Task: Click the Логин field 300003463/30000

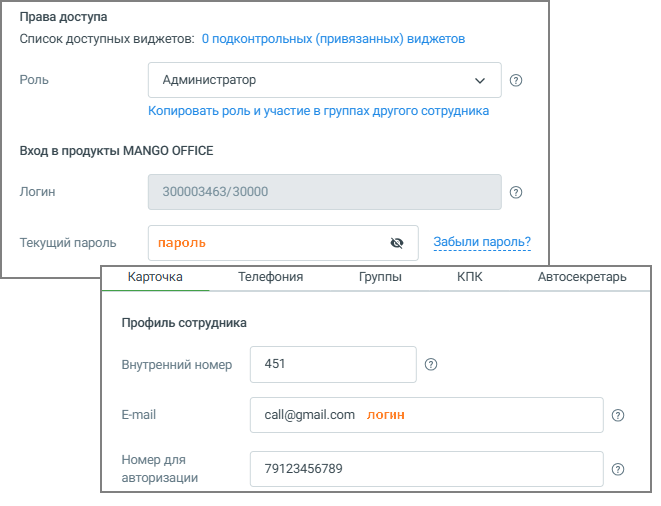Action: pos(325,192)
